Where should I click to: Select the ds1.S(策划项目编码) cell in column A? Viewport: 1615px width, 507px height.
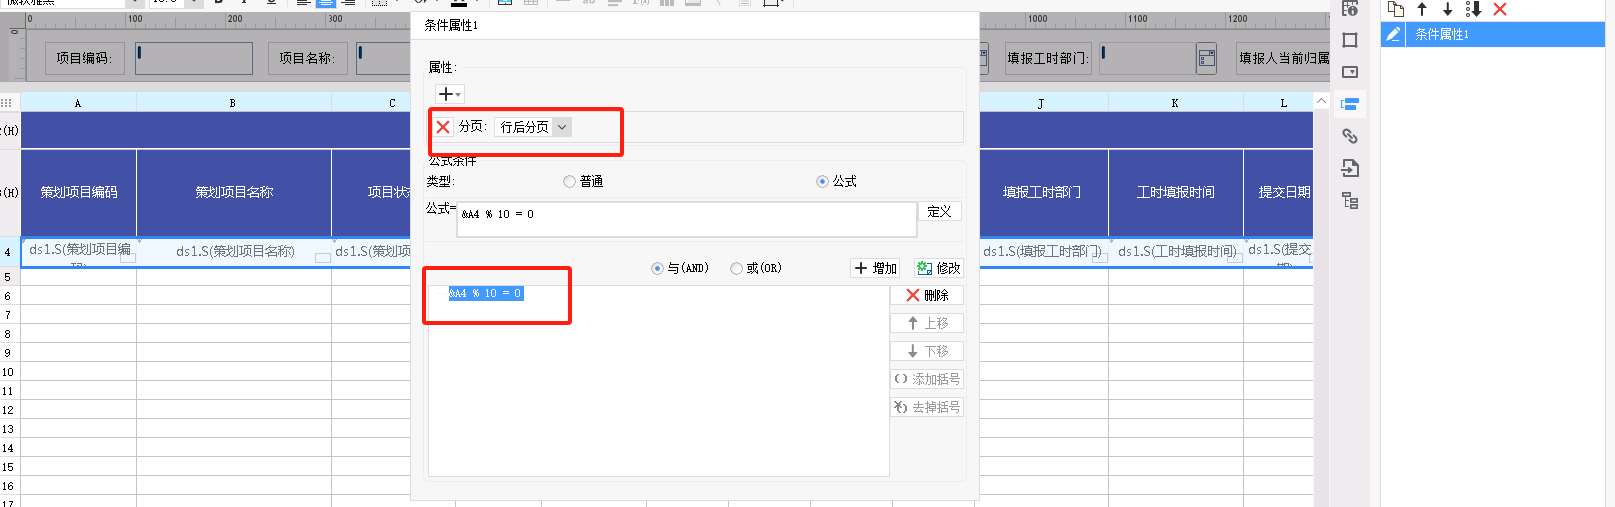(x=78, y=252)
